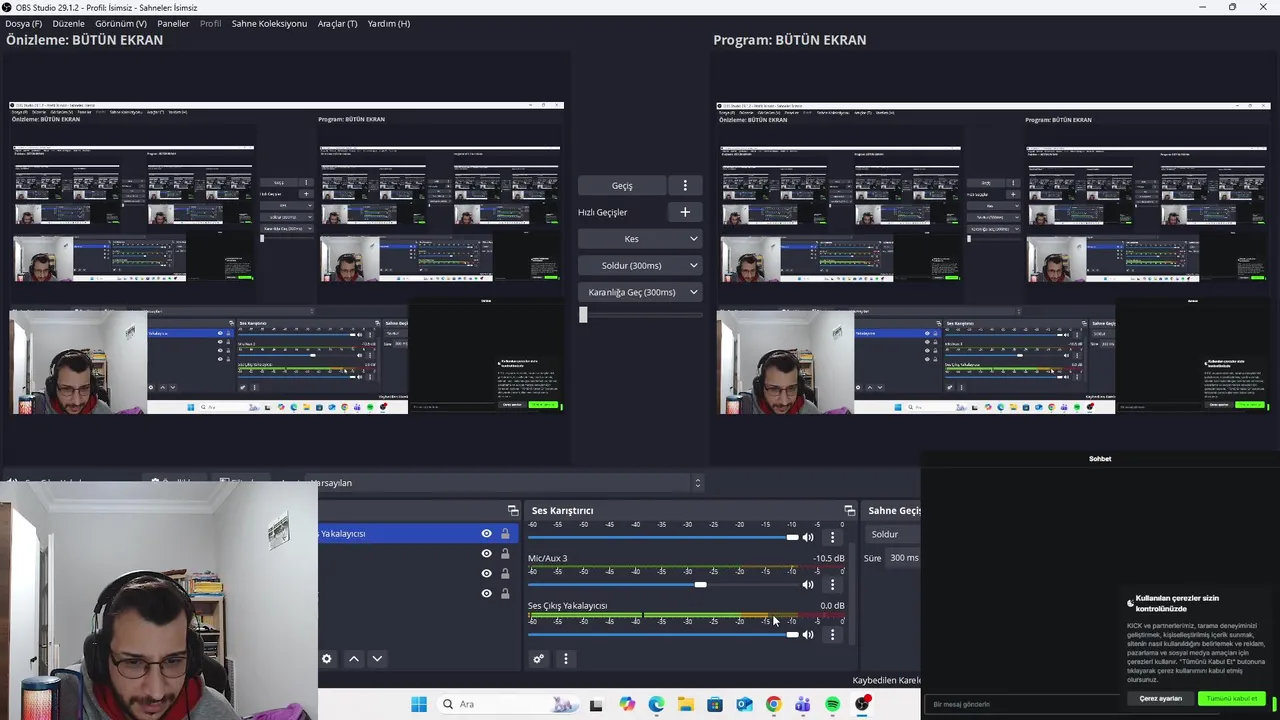This screenshot has width=1280, height=720.
Task: Click the Çerez ayarları button
Action: point(1160,699)
